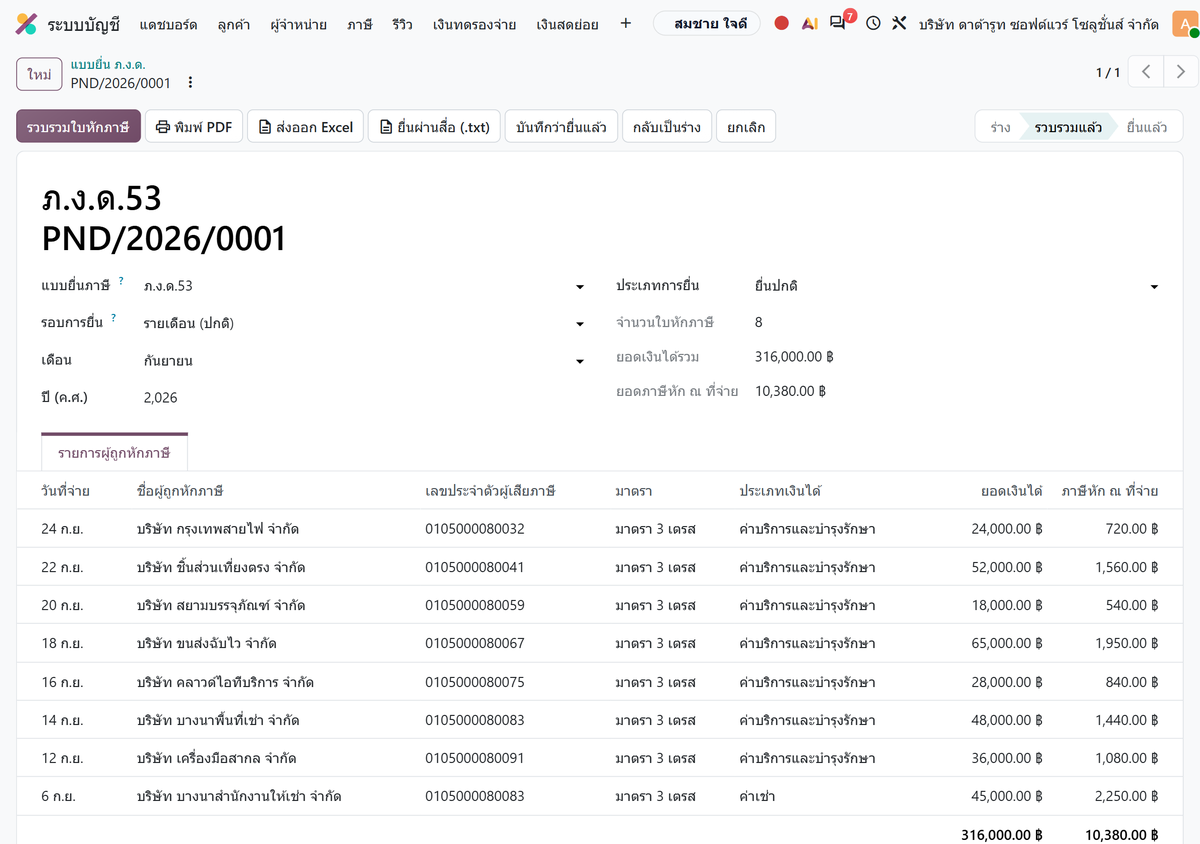Click the กลับเป็นร่าง button
Viewport: 1200px width, 844px height.
(667, 127)
